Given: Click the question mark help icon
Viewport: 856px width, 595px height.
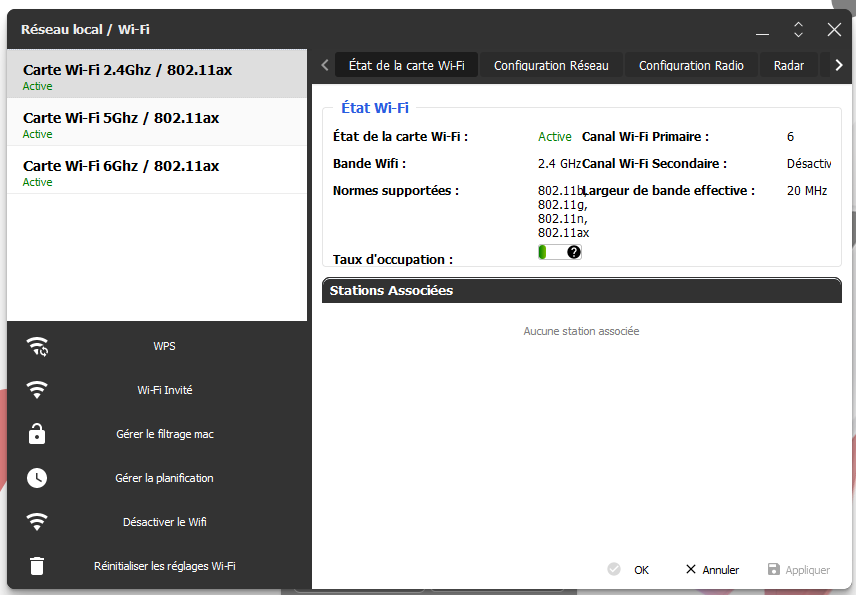Looking at the screenshot, I should pos(573,252).
